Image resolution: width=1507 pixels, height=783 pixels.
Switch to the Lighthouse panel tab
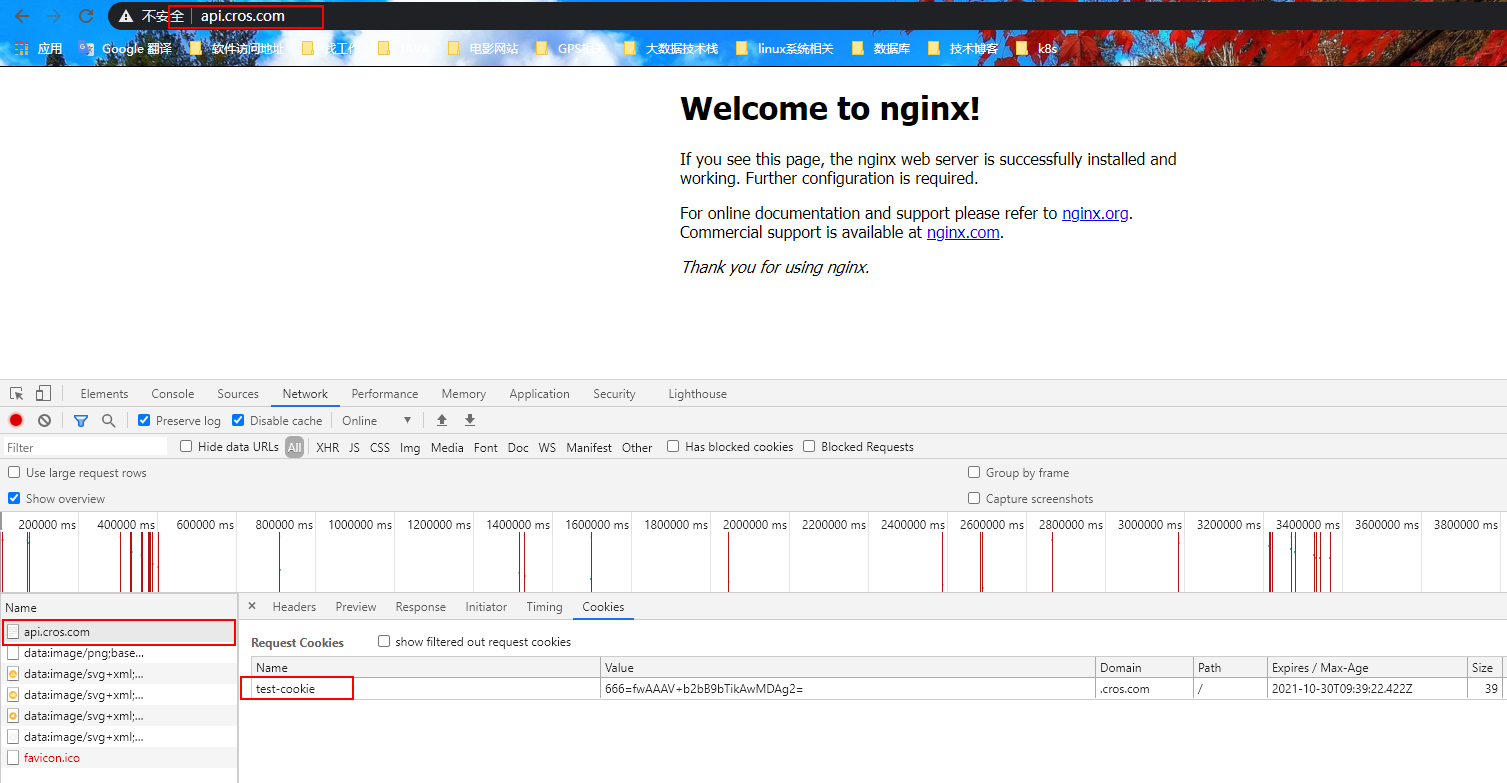pyautogui.click(x=697, y=394)
